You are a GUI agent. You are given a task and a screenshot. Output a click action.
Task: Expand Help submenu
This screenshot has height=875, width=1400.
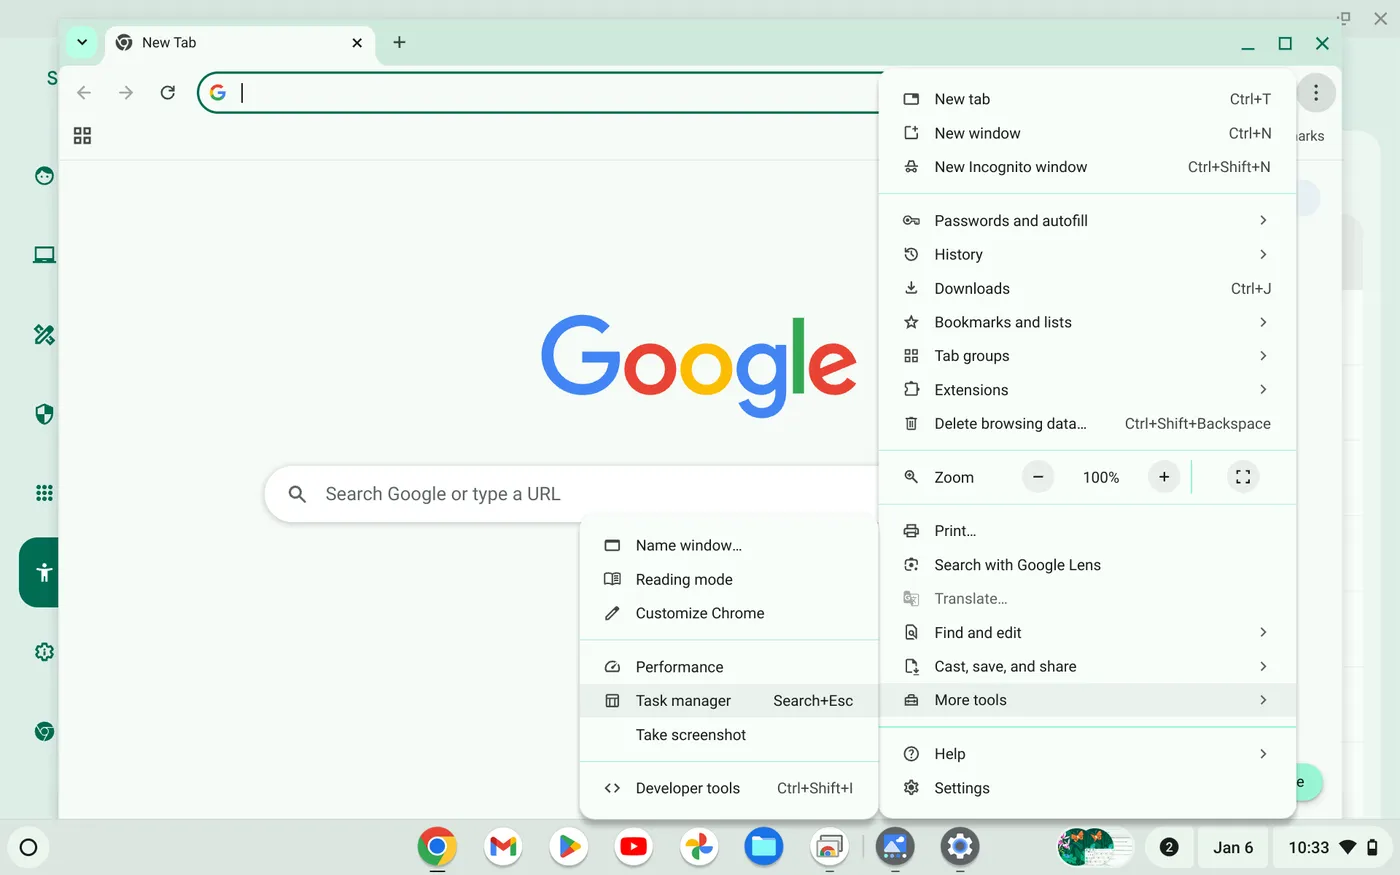click(1087, 754)
